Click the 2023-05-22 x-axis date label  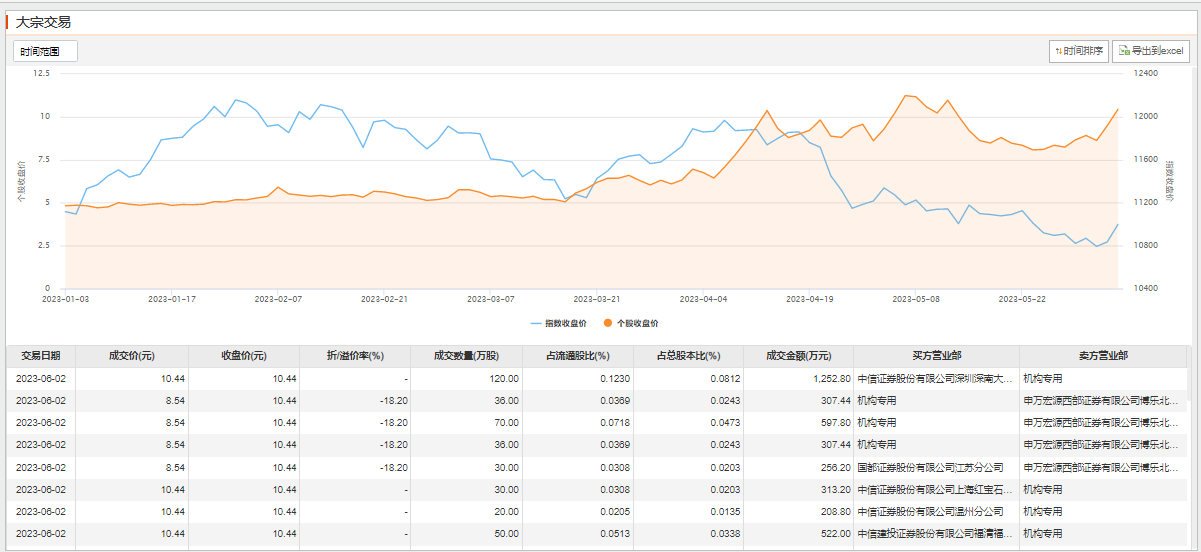pos(1023,298)
